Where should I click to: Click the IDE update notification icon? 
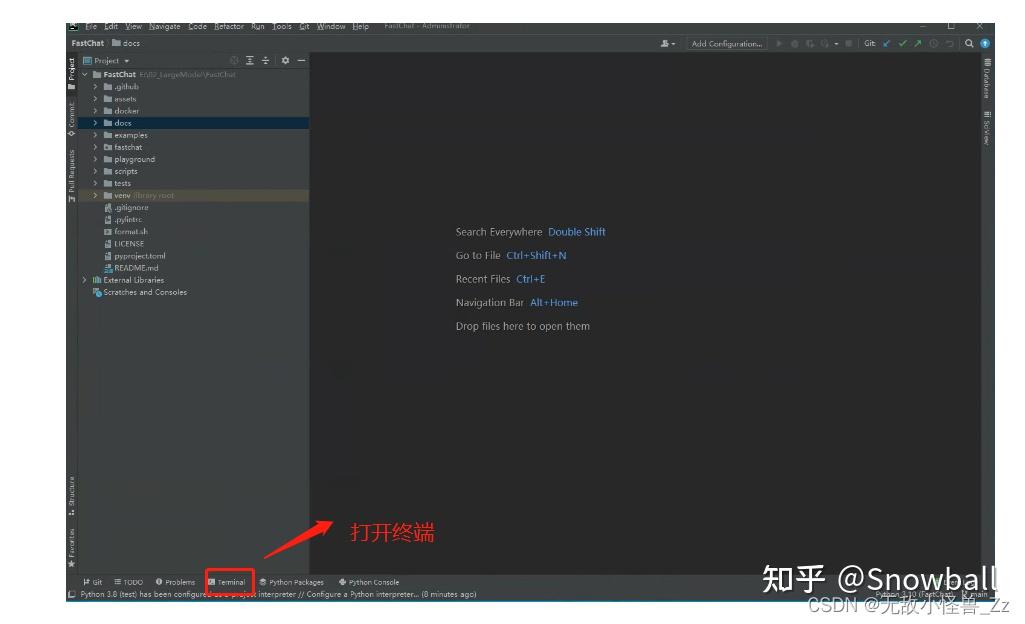tap(984, 44)
